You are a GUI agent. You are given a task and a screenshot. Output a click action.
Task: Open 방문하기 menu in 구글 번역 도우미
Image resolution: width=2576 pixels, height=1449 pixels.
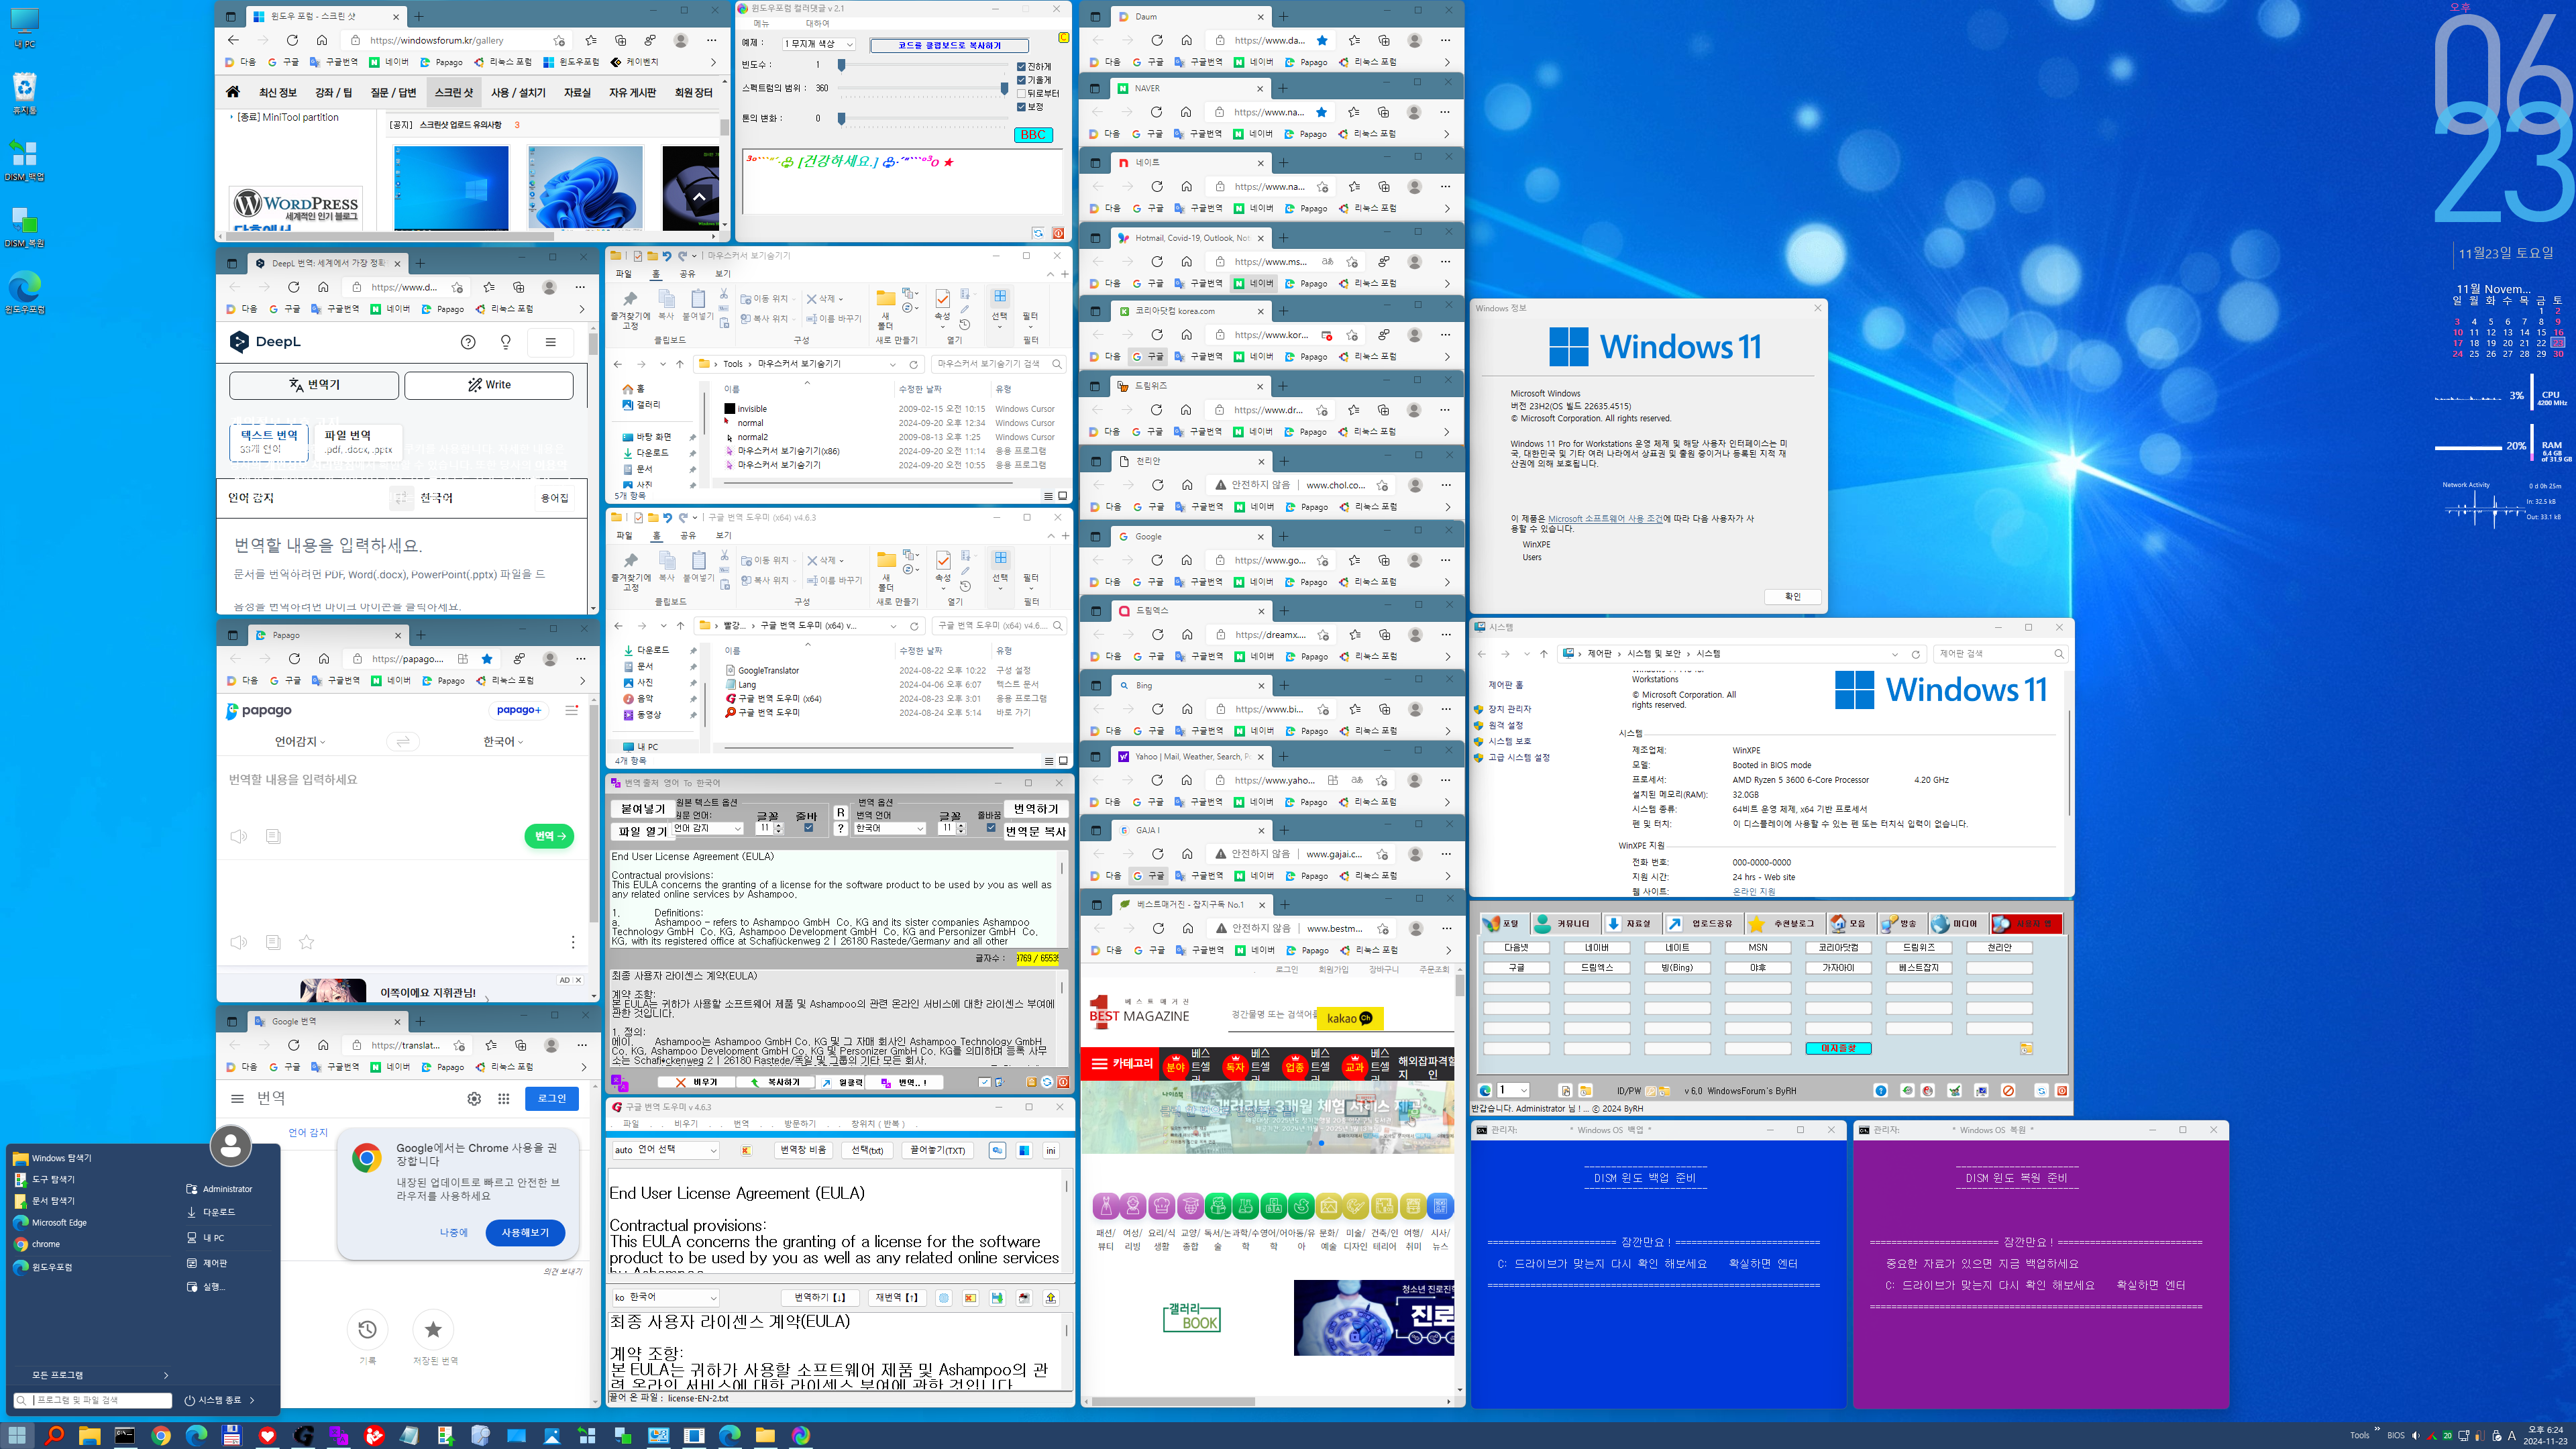[x=800, y=1124]
